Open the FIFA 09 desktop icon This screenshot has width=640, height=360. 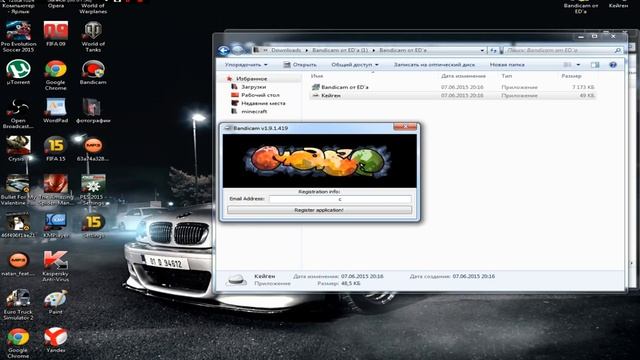coord(56,34)
